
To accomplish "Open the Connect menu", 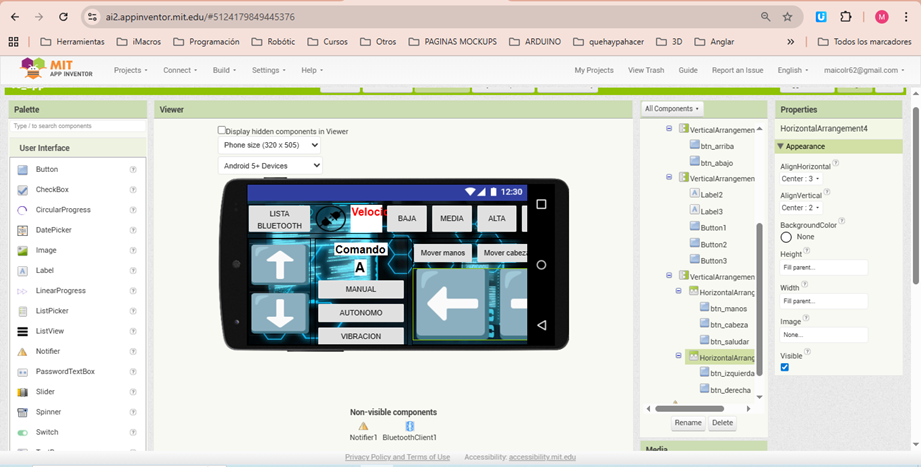I will [x=179, y=70].
